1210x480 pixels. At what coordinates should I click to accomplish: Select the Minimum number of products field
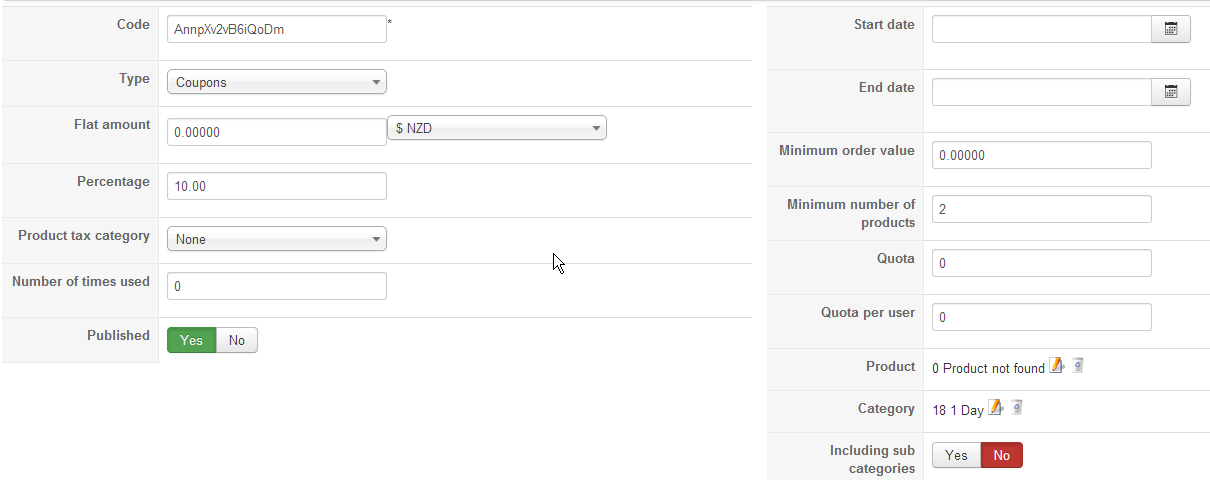pyautogui.click(x=1041, y=209)
